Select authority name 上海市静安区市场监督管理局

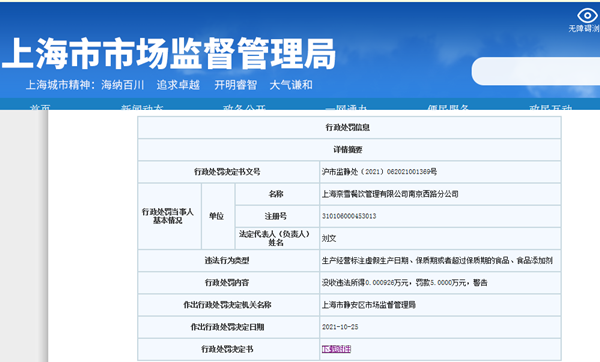[x=368, y=305]
